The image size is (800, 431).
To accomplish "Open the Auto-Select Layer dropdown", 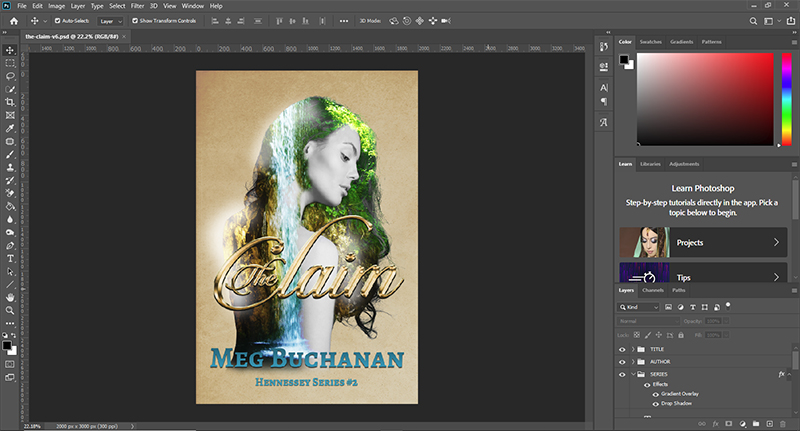I will tap(111, 20).
